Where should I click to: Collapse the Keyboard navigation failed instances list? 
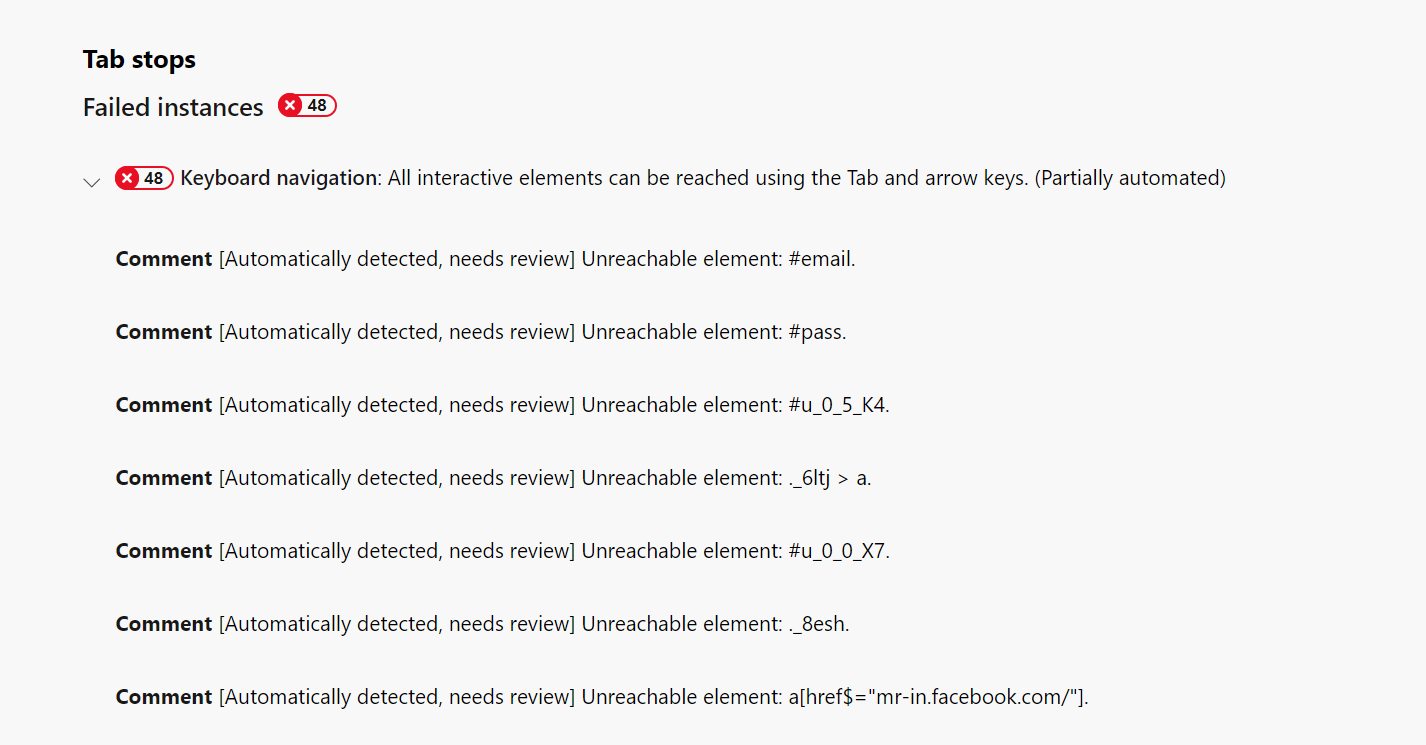point(91,182)
